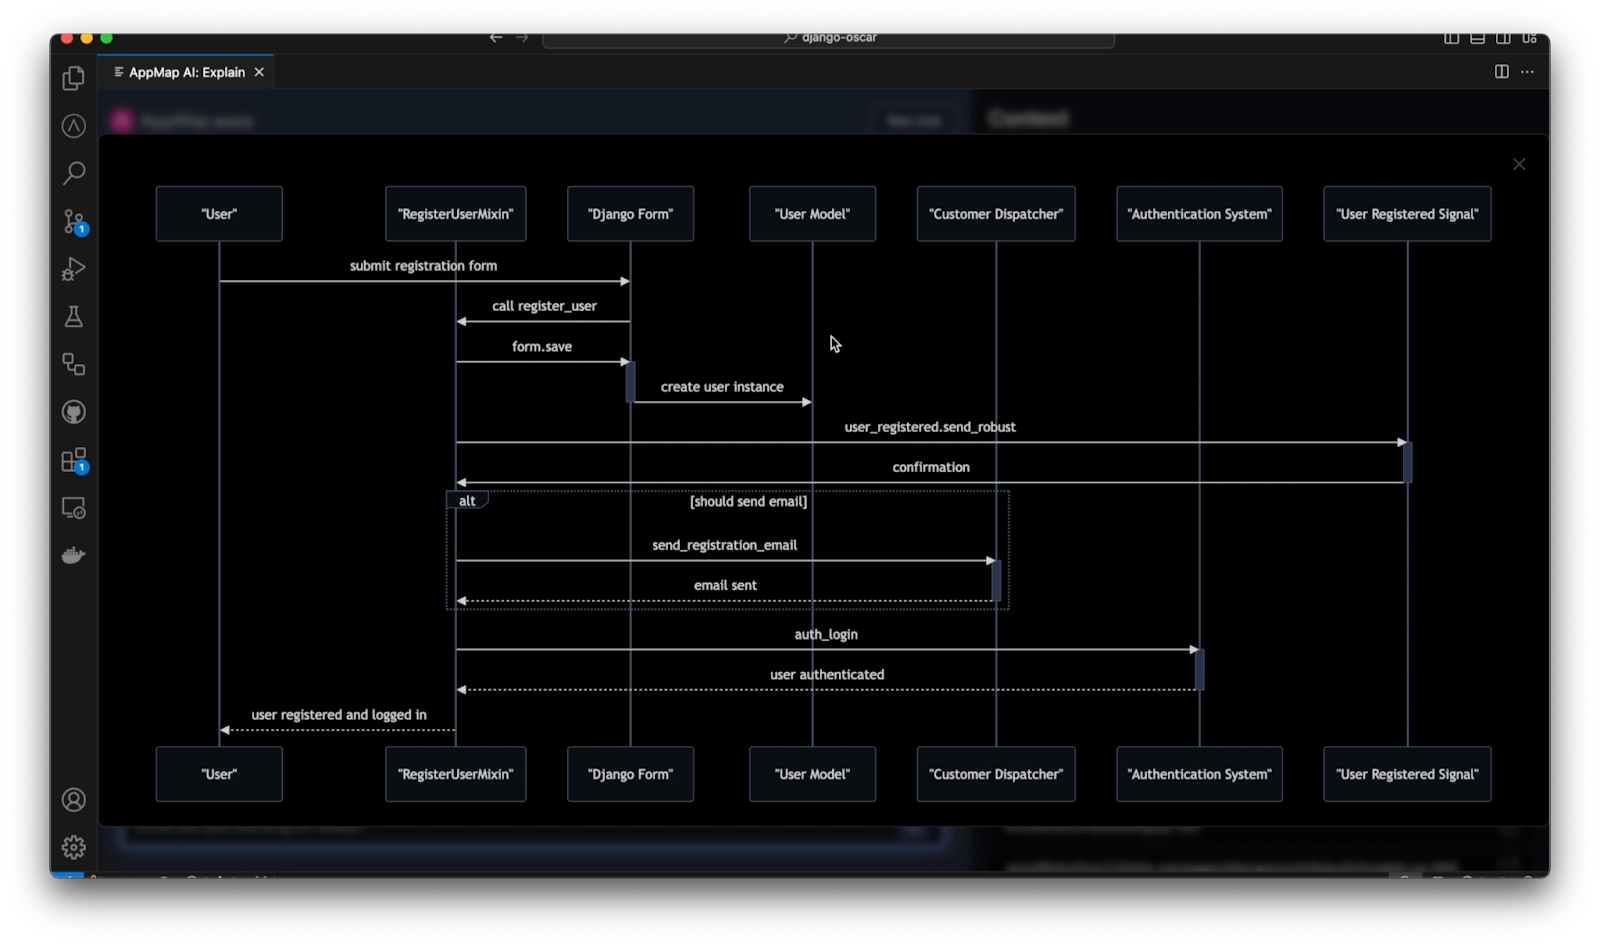1600x944 pixels.
Task: Open the Manage settings gear
Action: pos(73,847)
